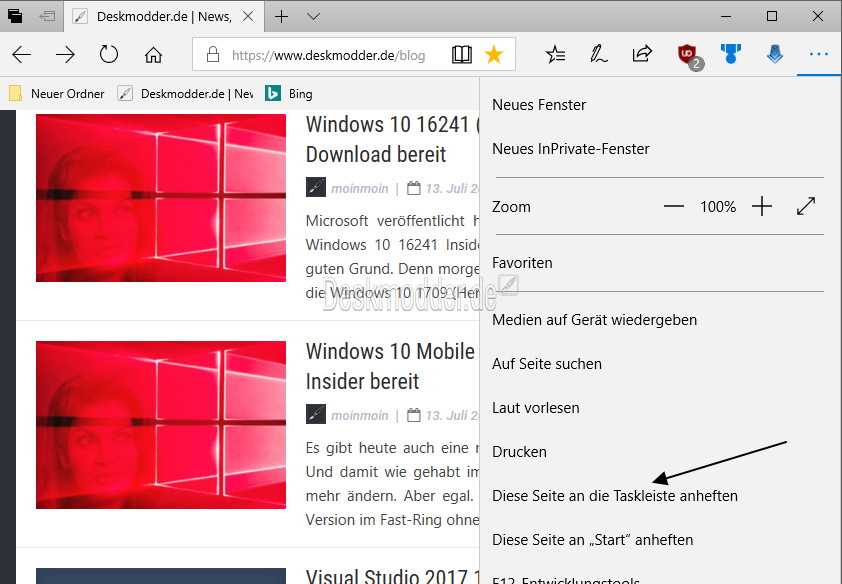The image size is (842, 584).
Task: Click the second article's red thumbnail
Action: 161,425
